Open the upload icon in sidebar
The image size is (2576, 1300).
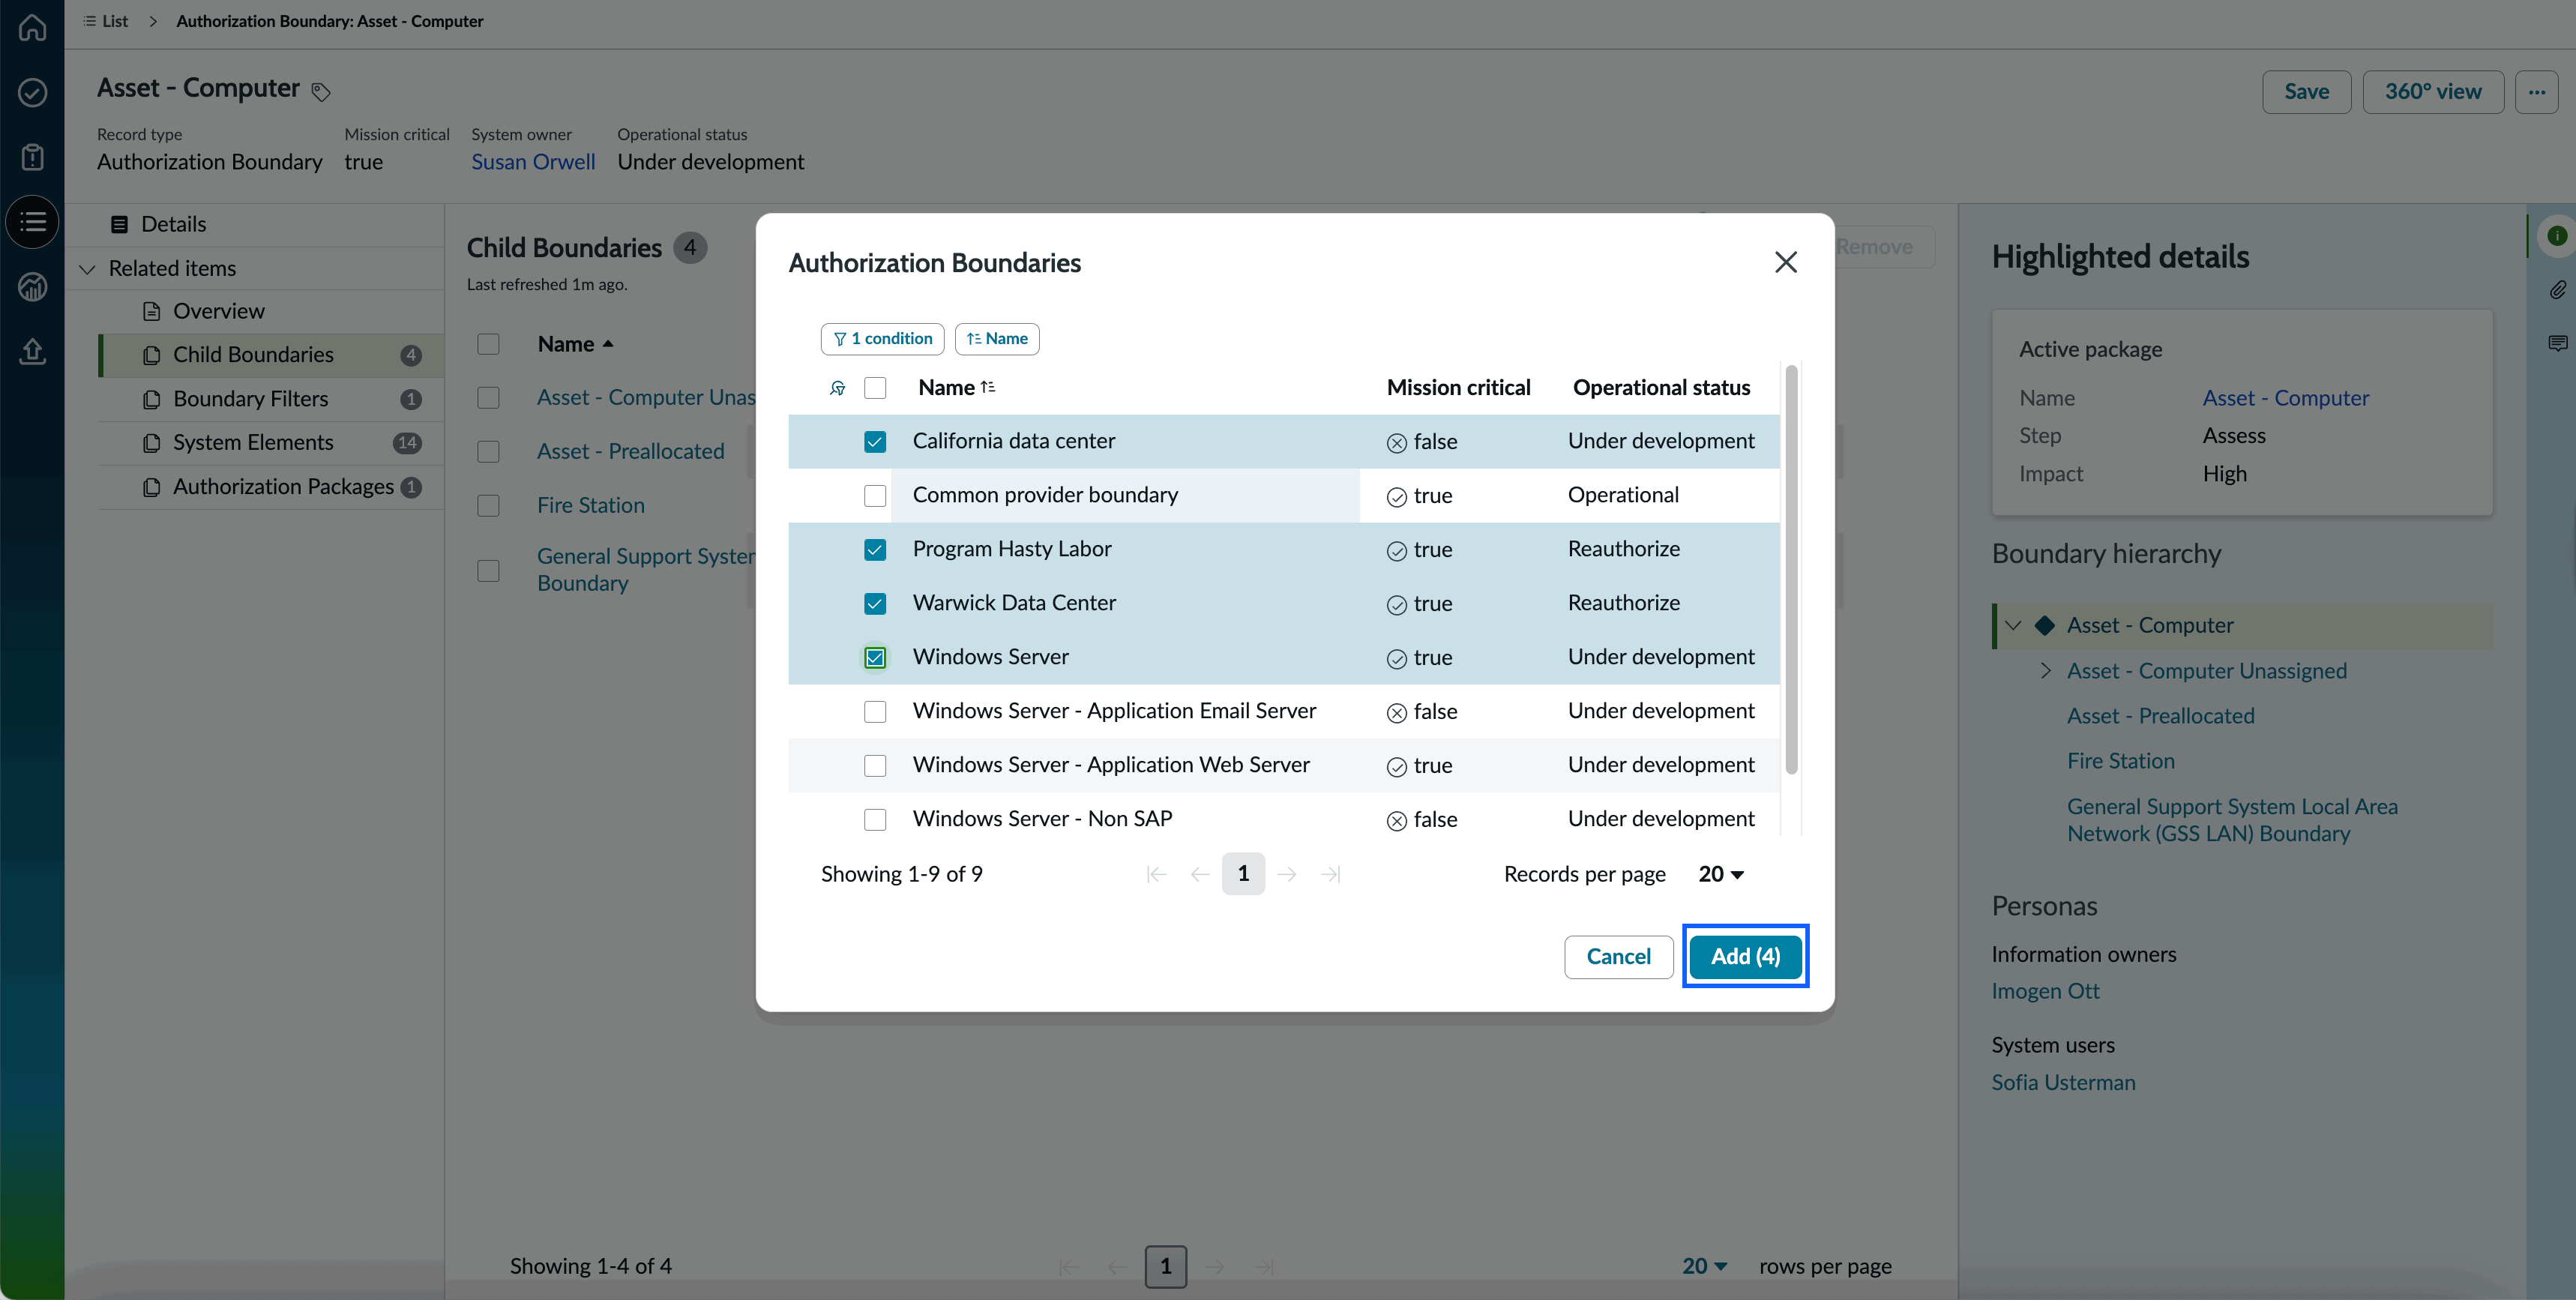32,351
